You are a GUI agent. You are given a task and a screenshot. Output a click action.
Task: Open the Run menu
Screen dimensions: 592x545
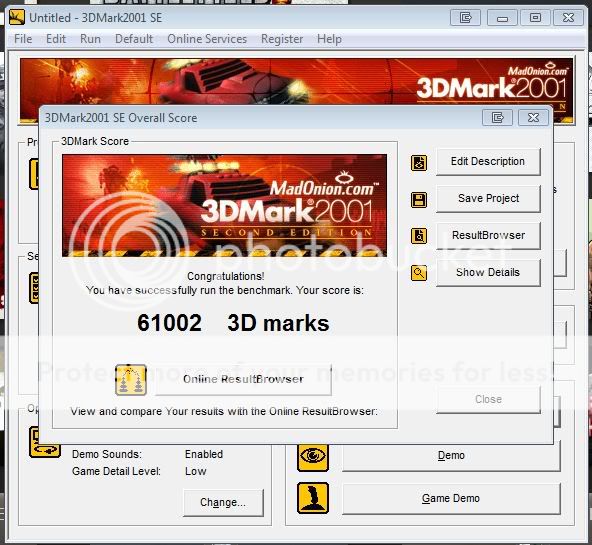click(x=90, y=39)
